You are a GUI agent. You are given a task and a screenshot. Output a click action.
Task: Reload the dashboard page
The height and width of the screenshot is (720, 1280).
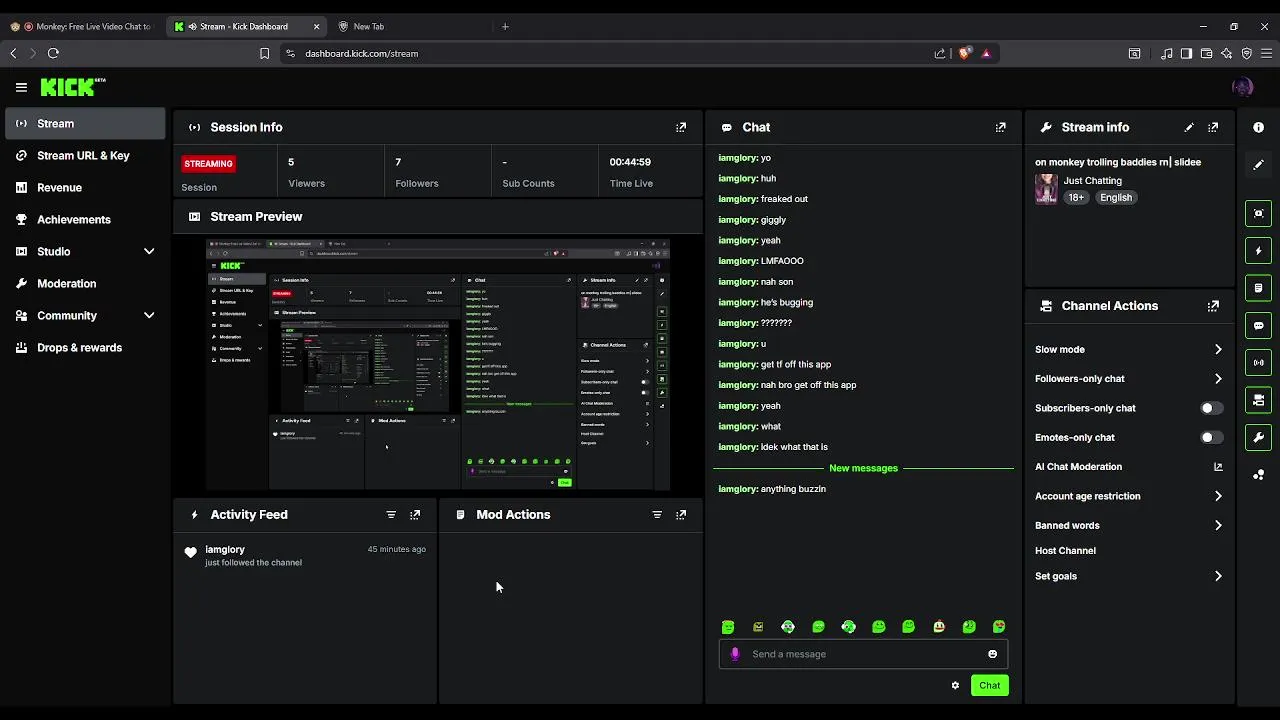[53, 53]
